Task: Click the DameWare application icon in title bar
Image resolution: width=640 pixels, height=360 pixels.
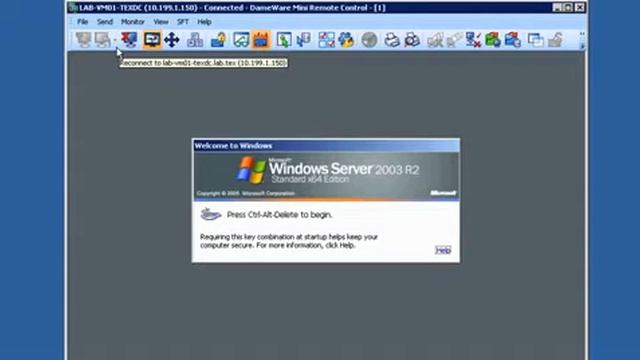Action: [x=73, y=7]
